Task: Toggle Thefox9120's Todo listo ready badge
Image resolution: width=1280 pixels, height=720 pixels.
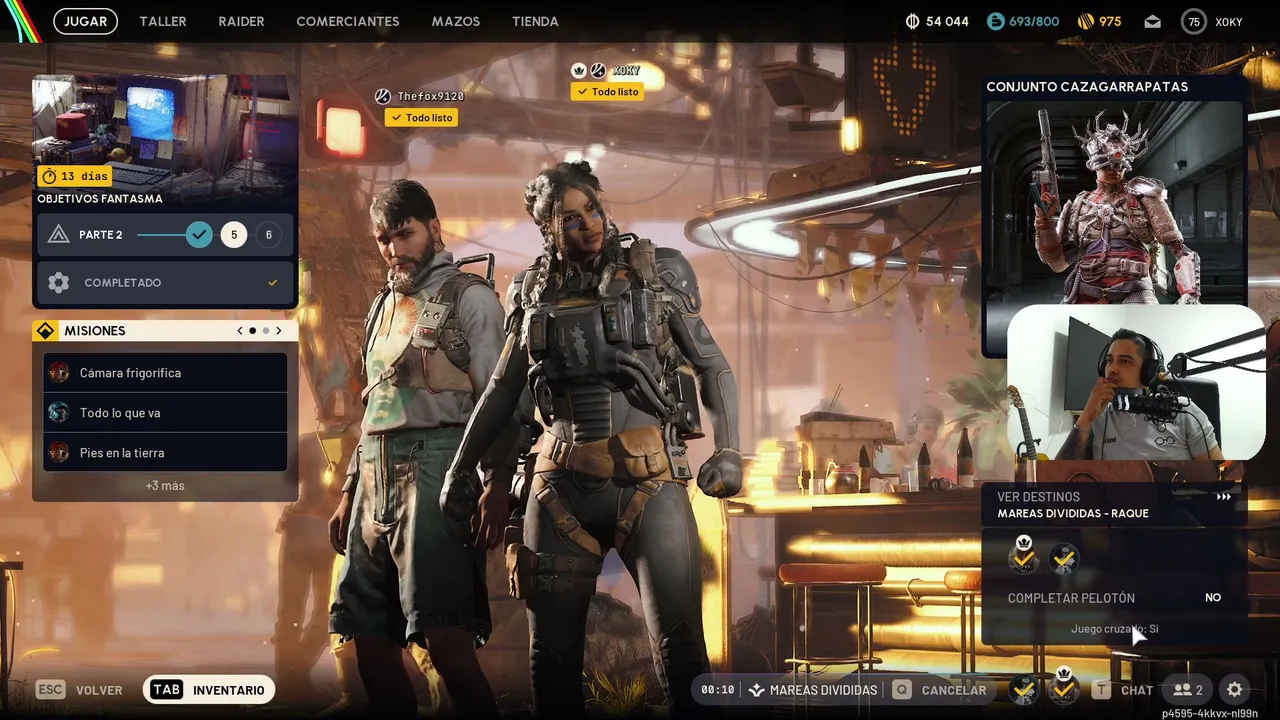Action: coord(422,117)
